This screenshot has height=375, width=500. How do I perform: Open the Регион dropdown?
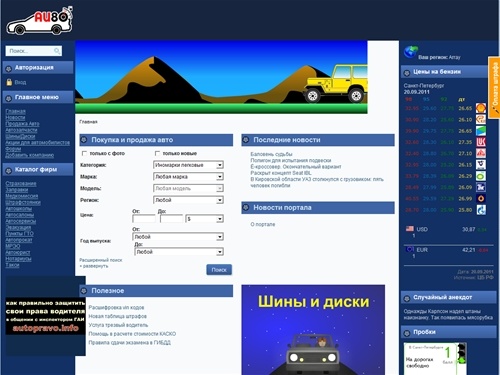tap(188, 200)
